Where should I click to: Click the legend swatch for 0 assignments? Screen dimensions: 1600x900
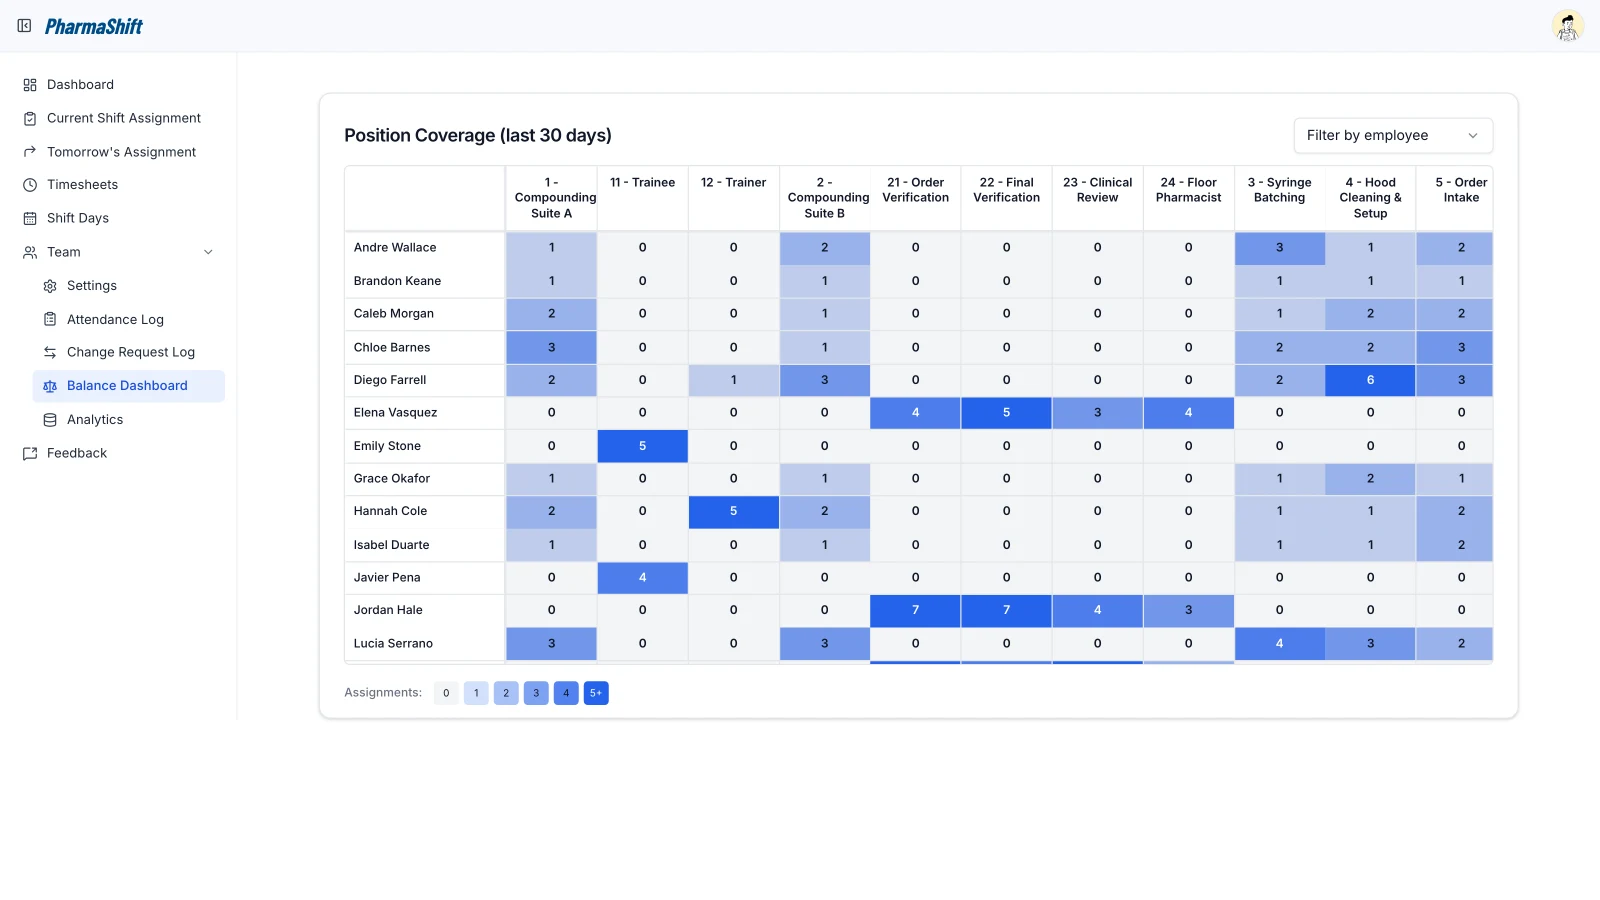tap(446, 693)
